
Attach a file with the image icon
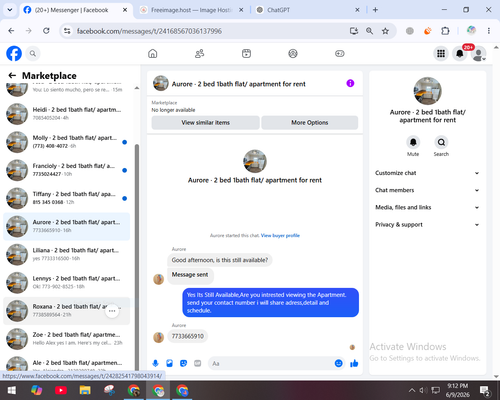coord(169,363)
